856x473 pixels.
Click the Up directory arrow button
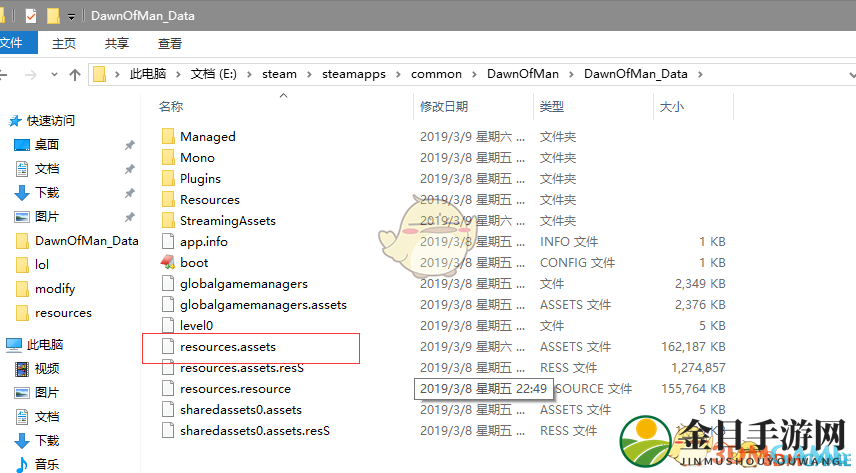[x=75, y=75]
